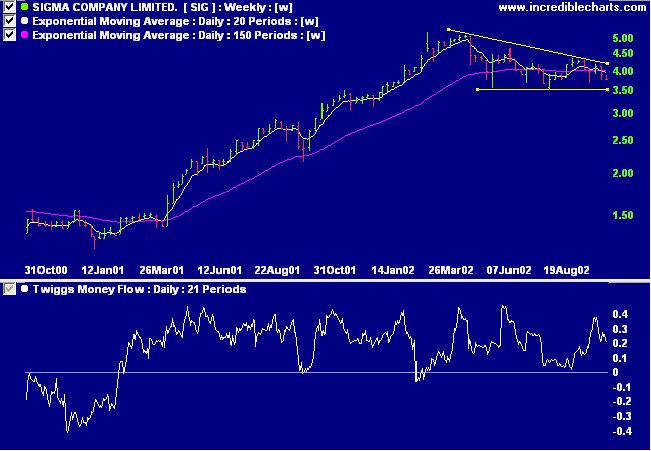Select the Twiggs Money Flow 21 Periods label
This screenshot has width=651, height=451.
pos(139,289)
